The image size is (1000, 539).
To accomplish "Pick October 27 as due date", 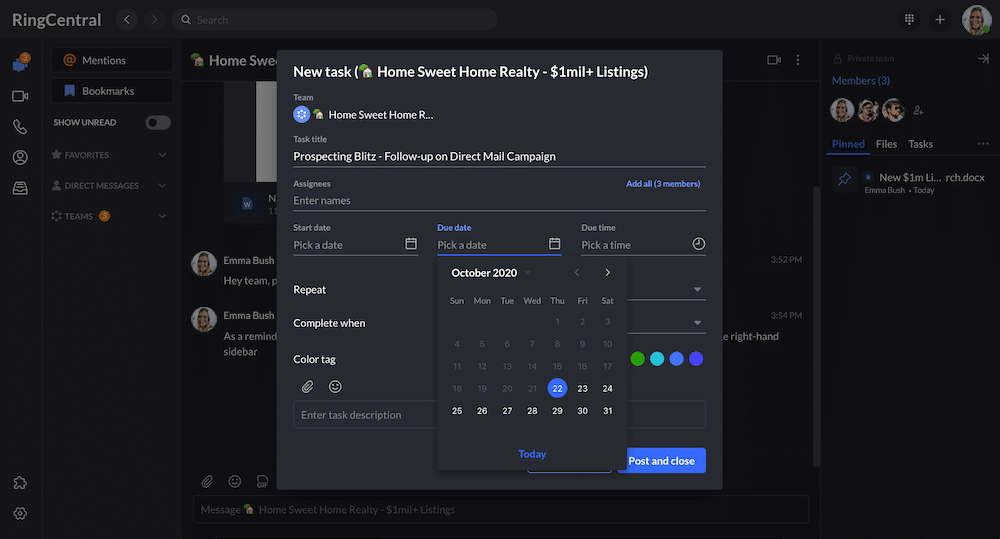I will tap(507, 411).
